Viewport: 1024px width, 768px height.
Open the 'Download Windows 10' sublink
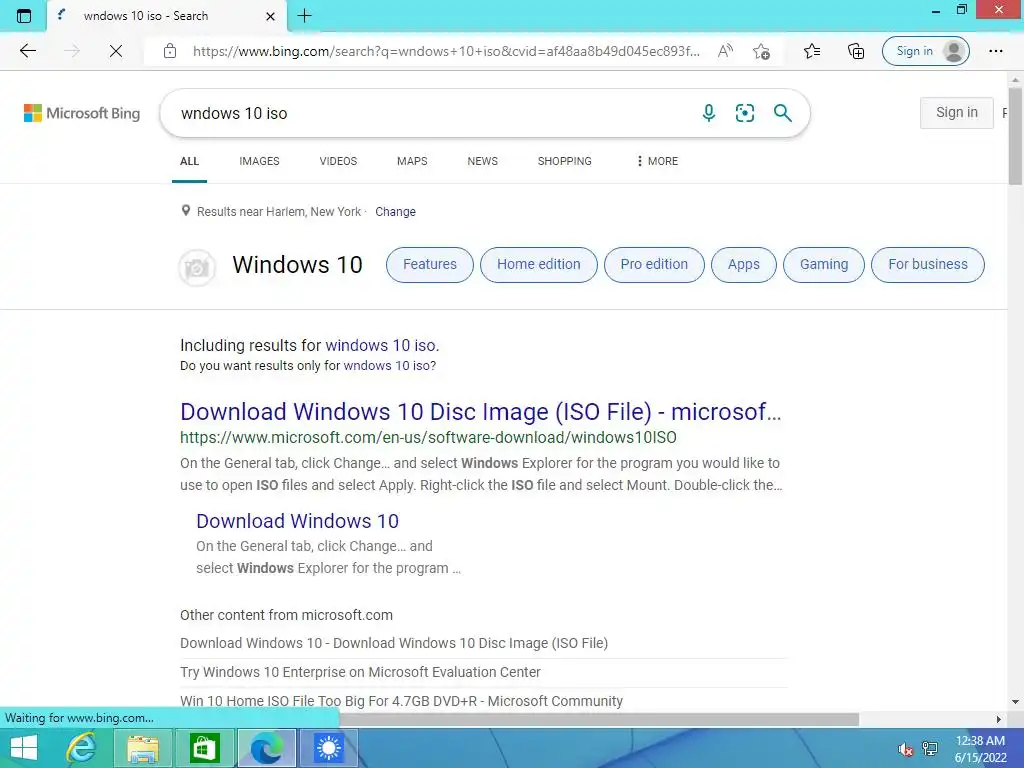tap(297, 521)
